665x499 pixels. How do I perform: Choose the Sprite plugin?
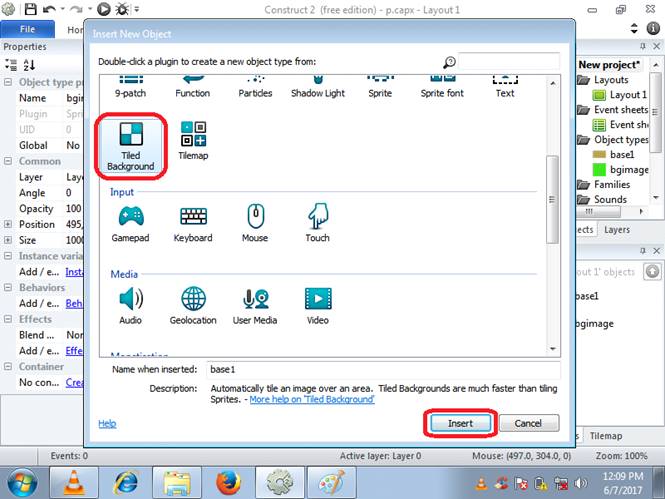[380, 87]
